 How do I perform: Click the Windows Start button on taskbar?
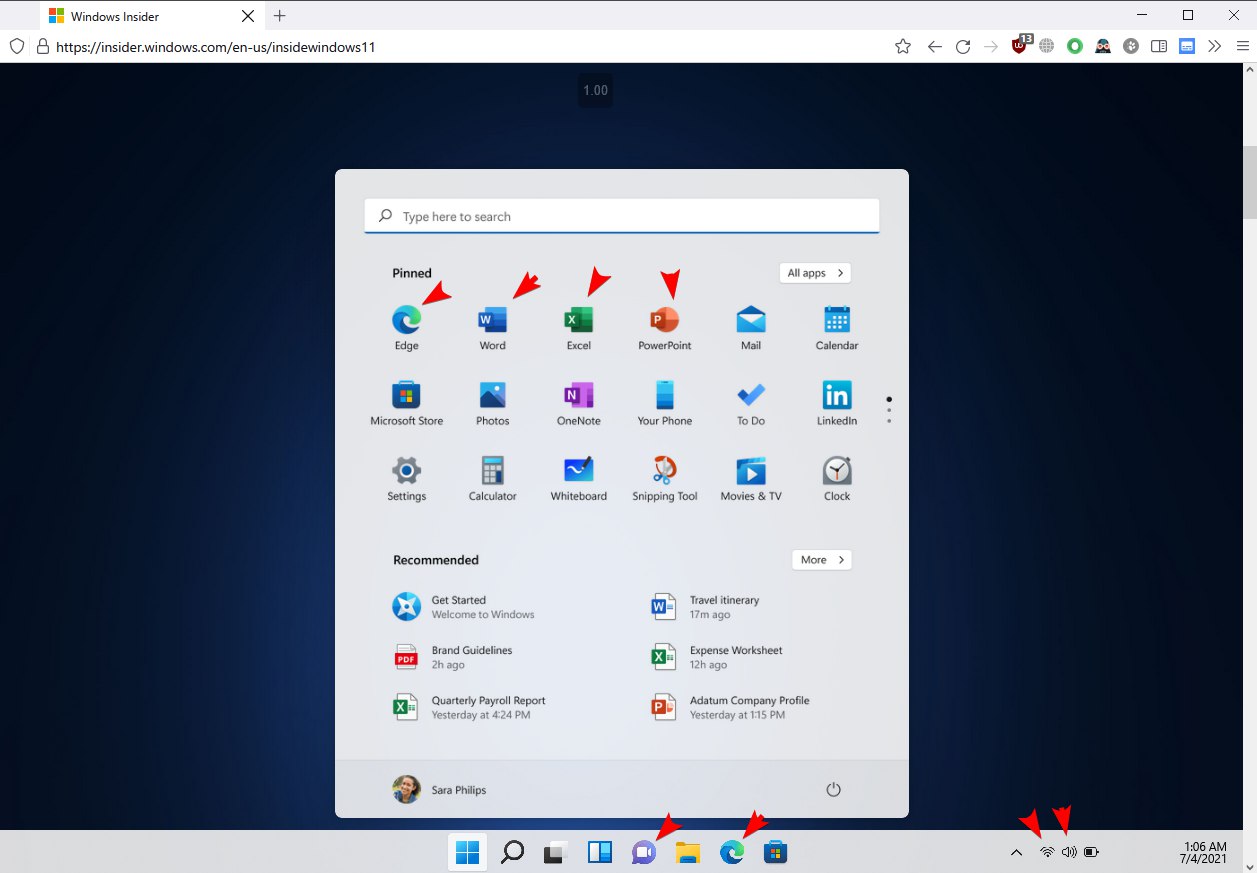pos(467,852)
